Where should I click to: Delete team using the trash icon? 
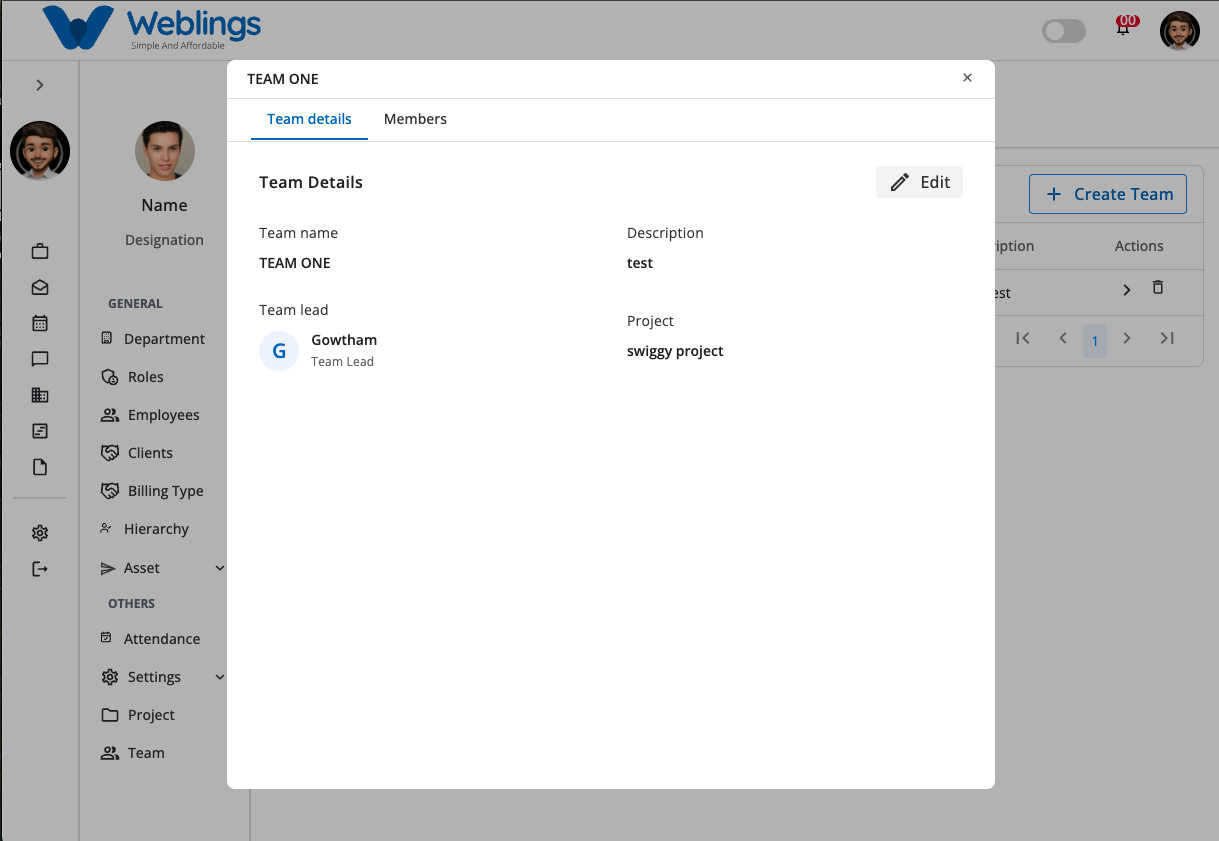(1158, 287)
